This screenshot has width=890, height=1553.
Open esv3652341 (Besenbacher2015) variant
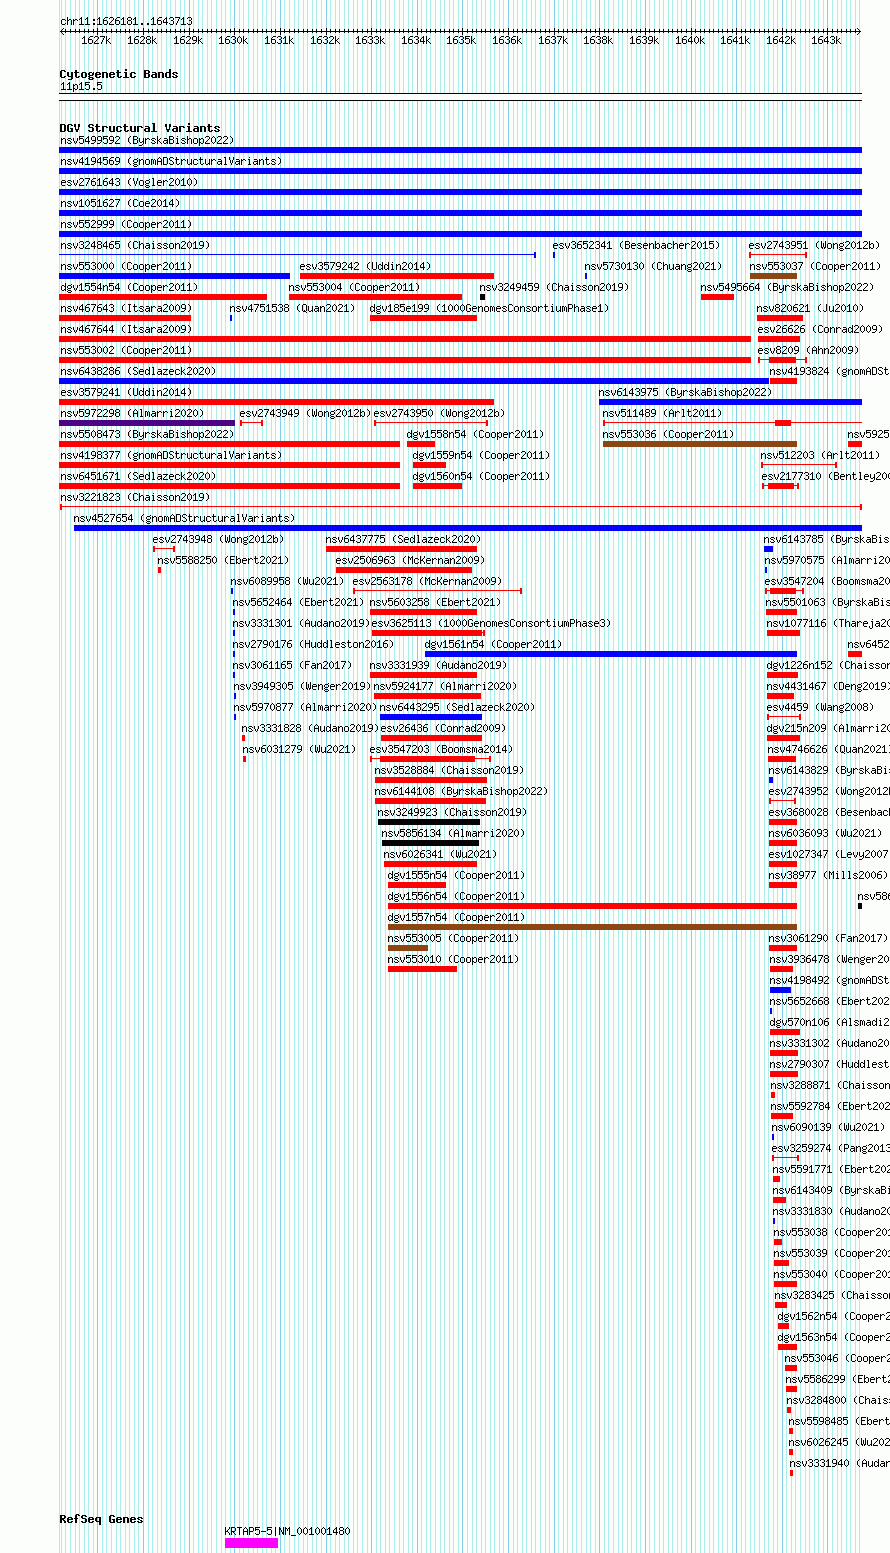point(636,245)
